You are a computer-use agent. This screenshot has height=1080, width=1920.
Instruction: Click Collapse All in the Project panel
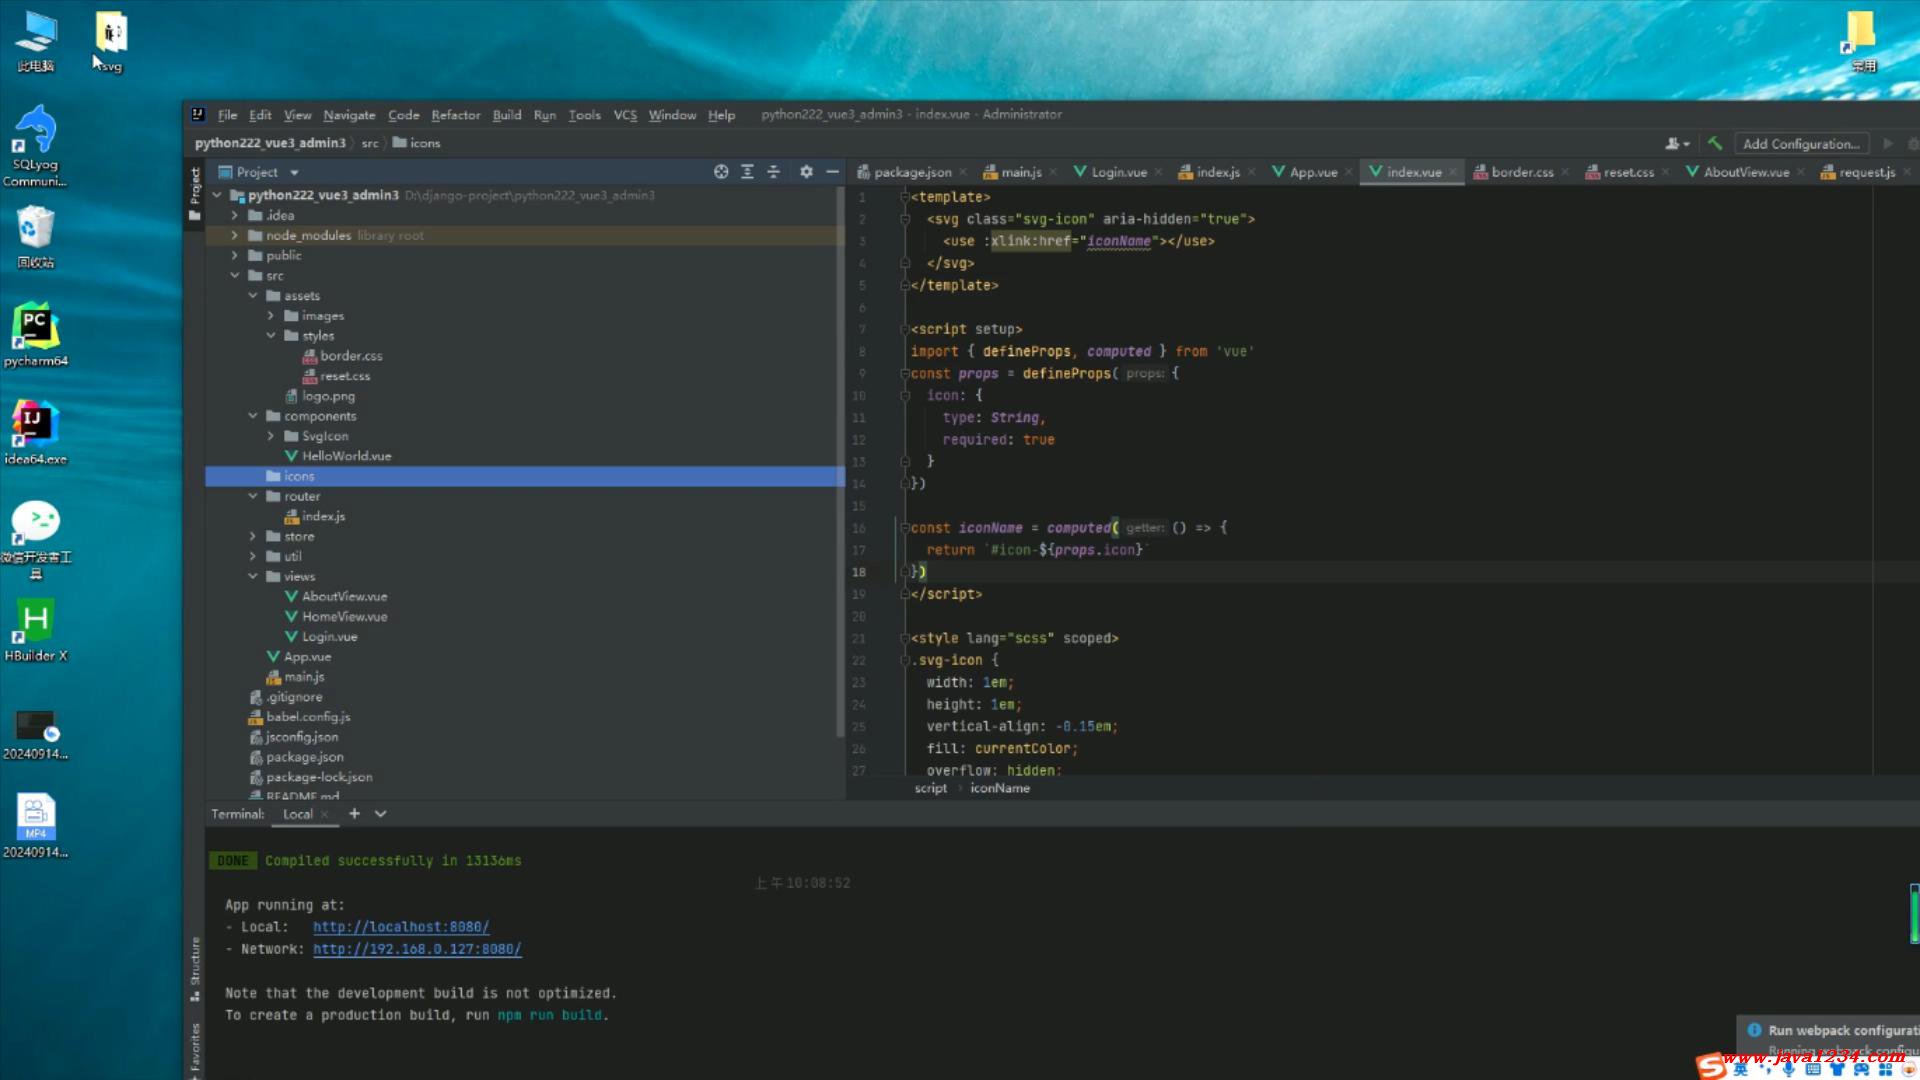(773, 172)
